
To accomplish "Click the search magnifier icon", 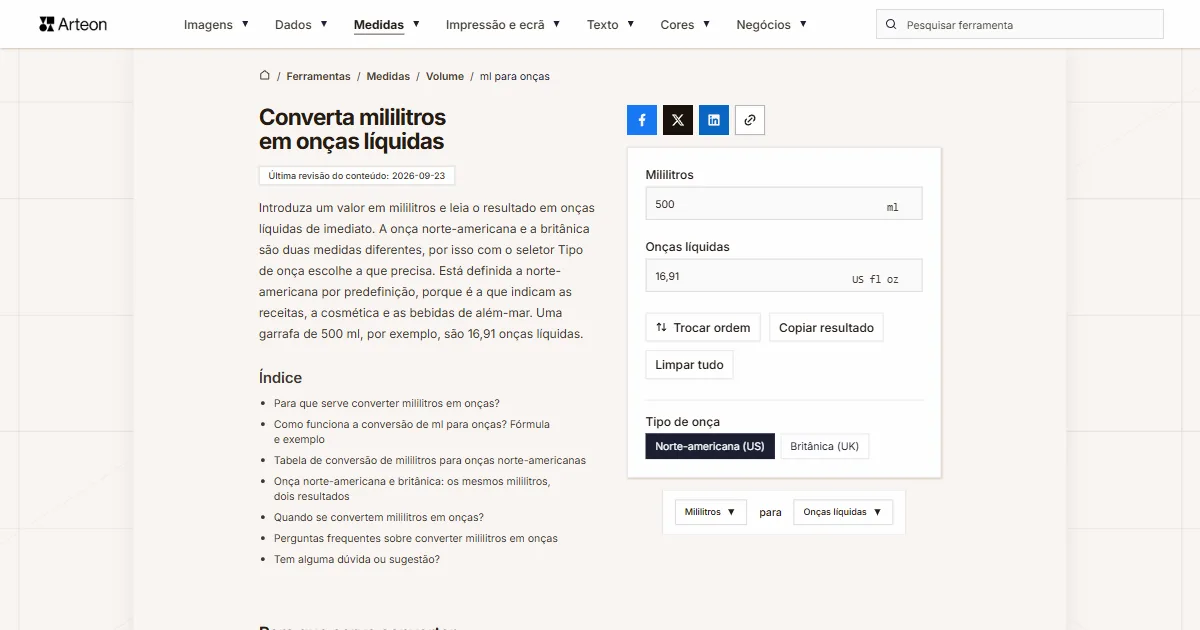I will [891, 25].
